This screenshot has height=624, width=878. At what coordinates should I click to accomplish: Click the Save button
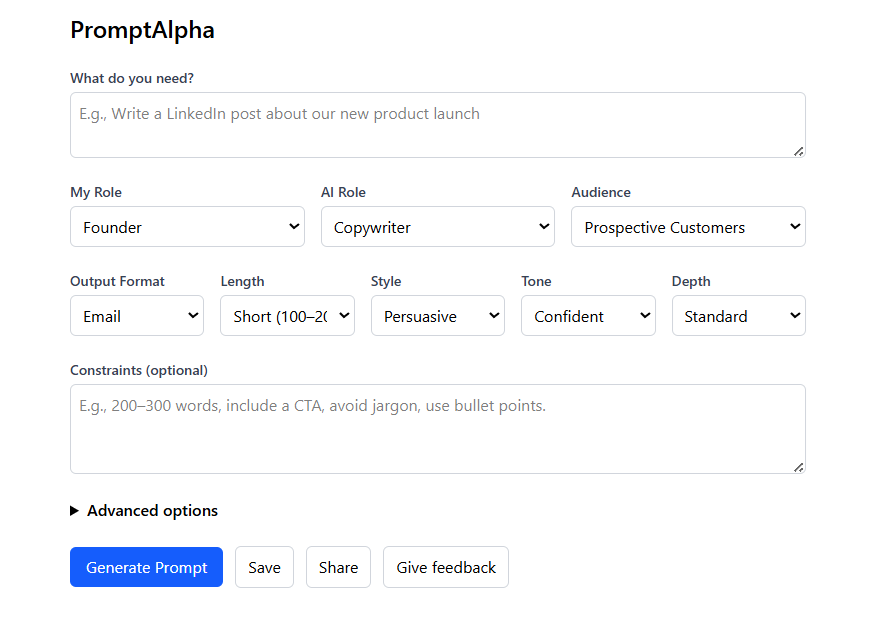click(x=264, y=567)
